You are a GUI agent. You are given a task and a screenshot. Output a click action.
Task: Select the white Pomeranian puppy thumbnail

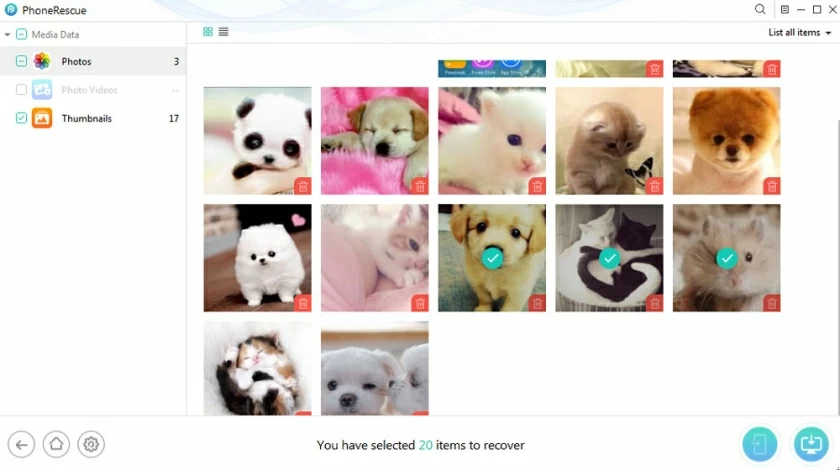(x=257, y=258)
